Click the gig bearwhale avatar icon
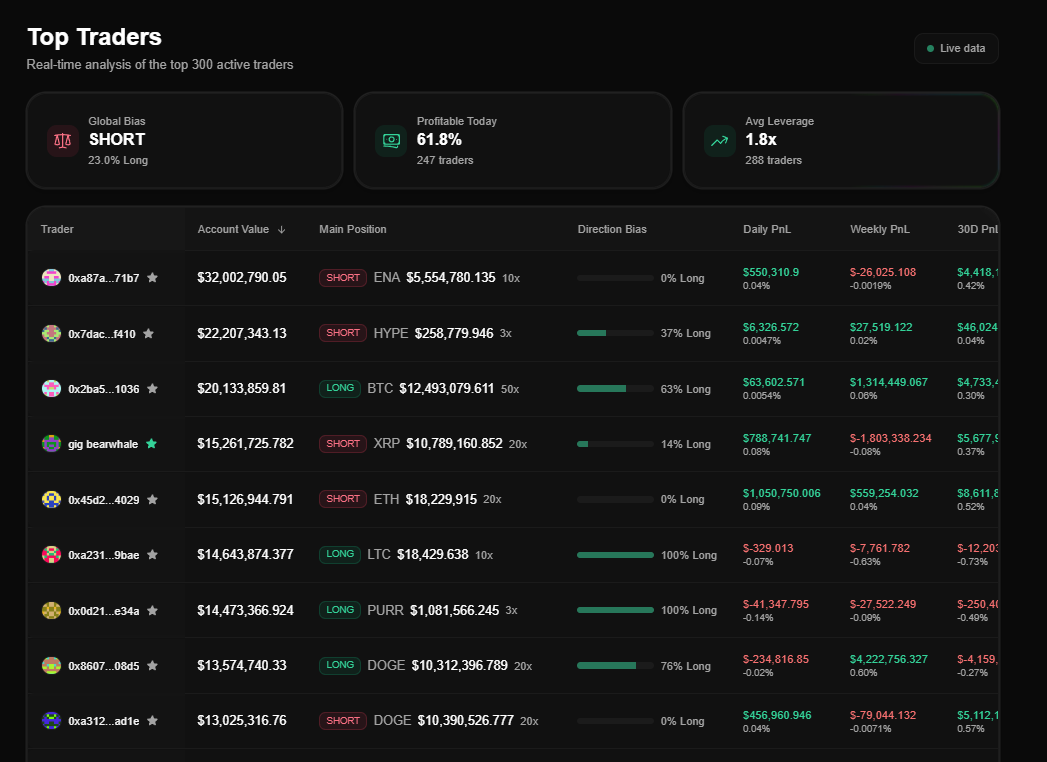 (51, 443)
